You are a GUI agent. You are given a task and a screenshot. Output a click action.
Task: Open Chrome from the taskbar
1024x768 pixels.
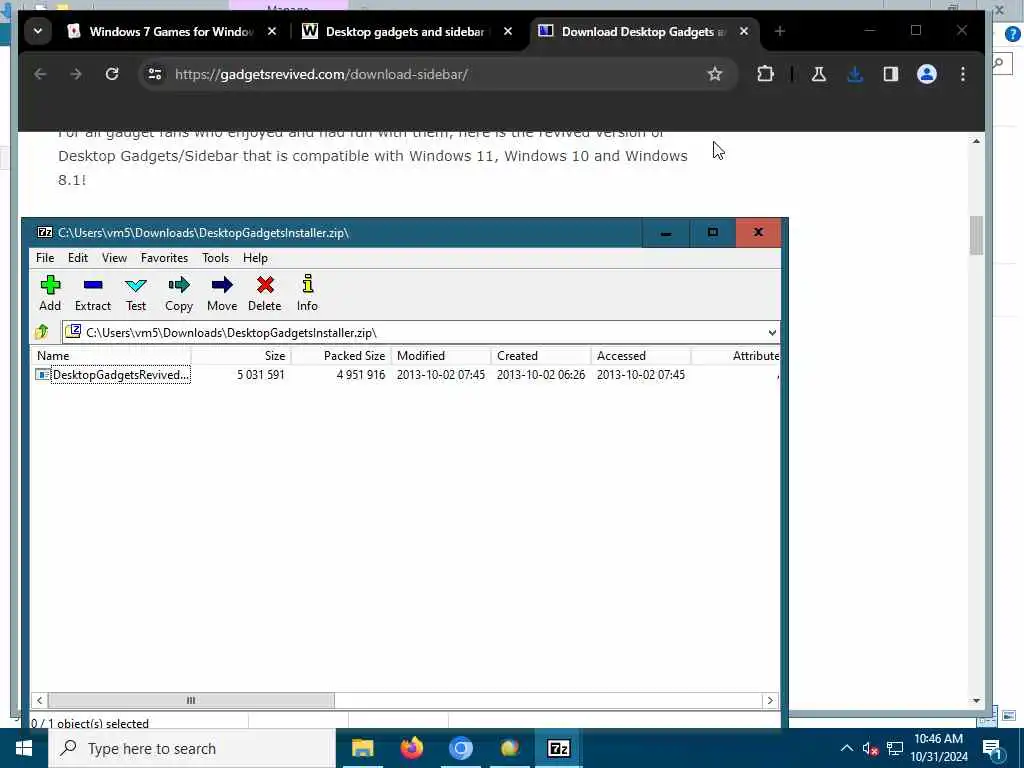coord(460,748)
